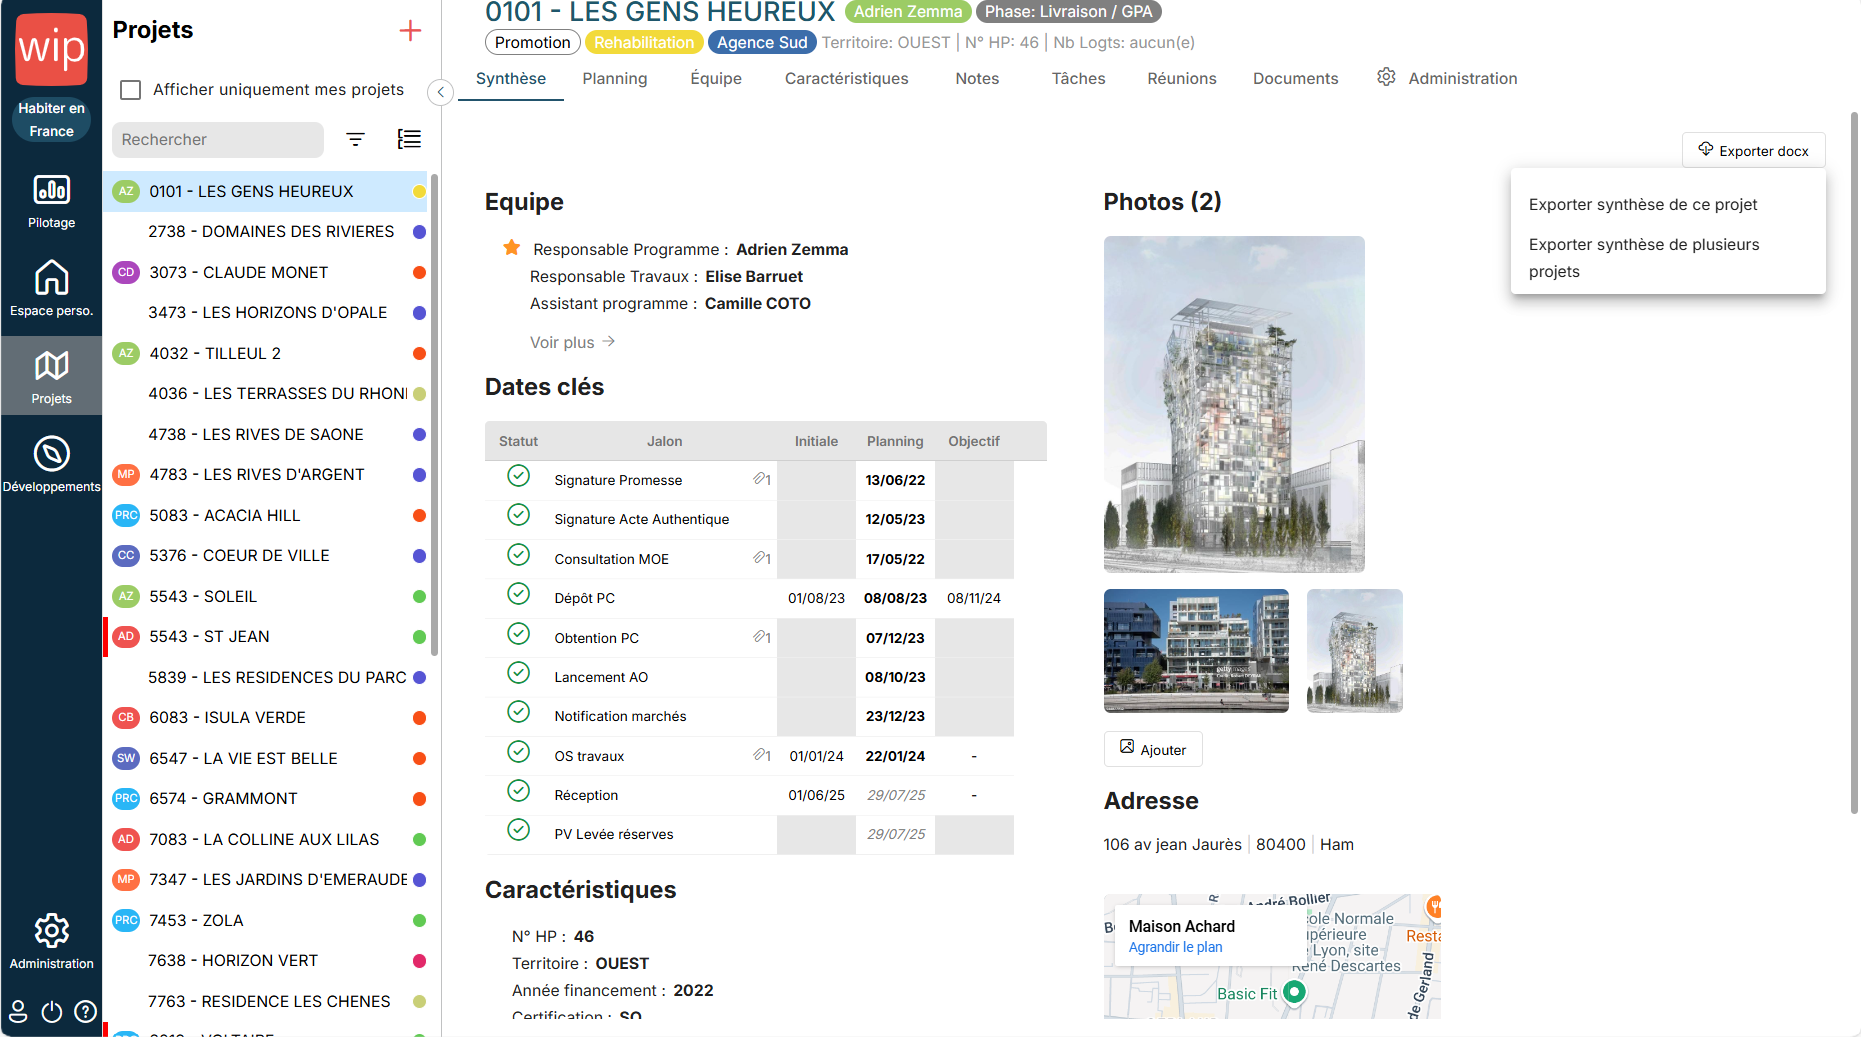Image resolution: width=1861 pixels, height=1037 pixels.
Task: Click the Rehabilitation tag chip
Action: pyautogui.click(x=644, y=42)
